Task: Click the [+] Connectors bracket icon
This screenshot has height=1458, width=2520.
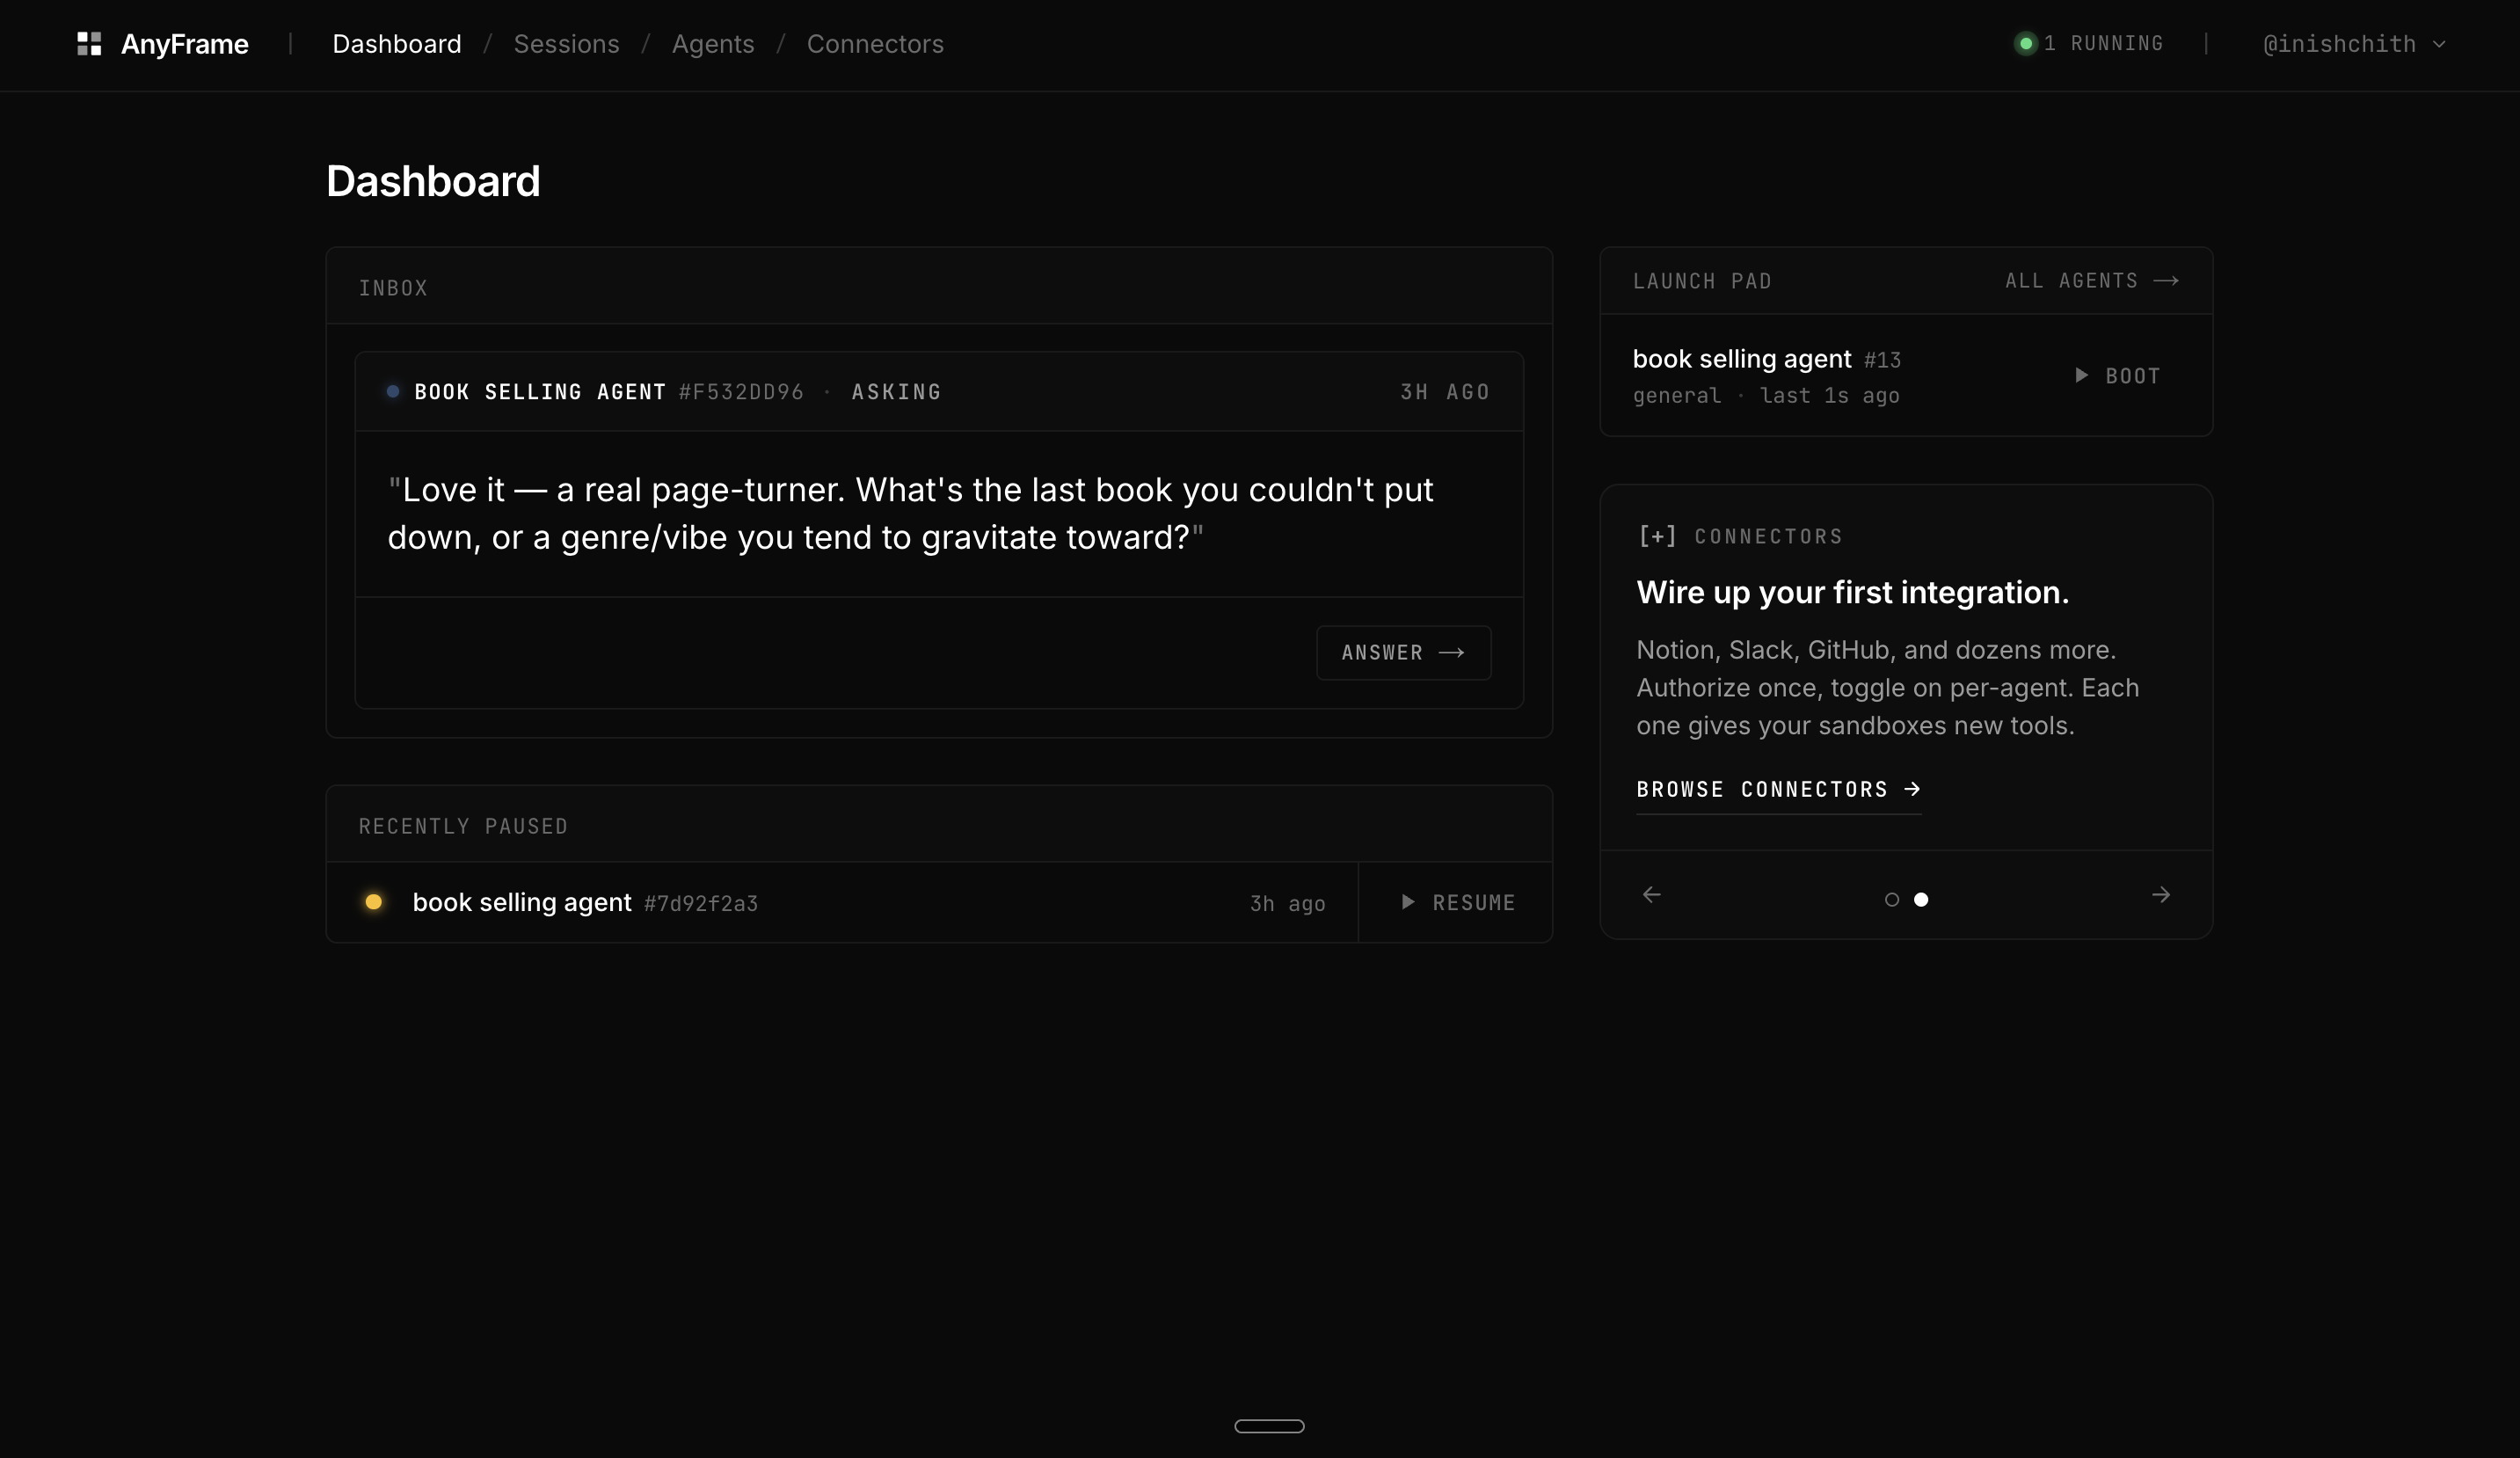Action: (x=1657, y=536)
